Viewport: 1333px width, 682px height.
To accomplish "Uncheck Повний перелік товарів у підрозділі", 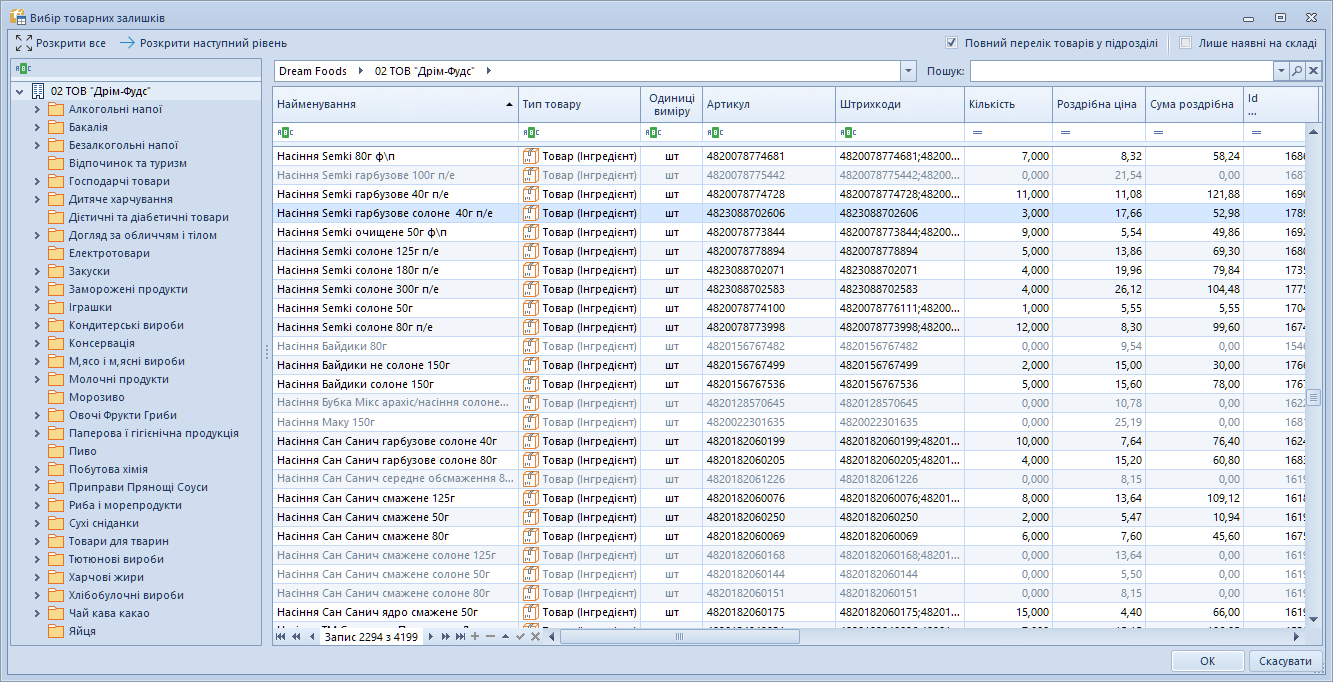I will (952, 43).
